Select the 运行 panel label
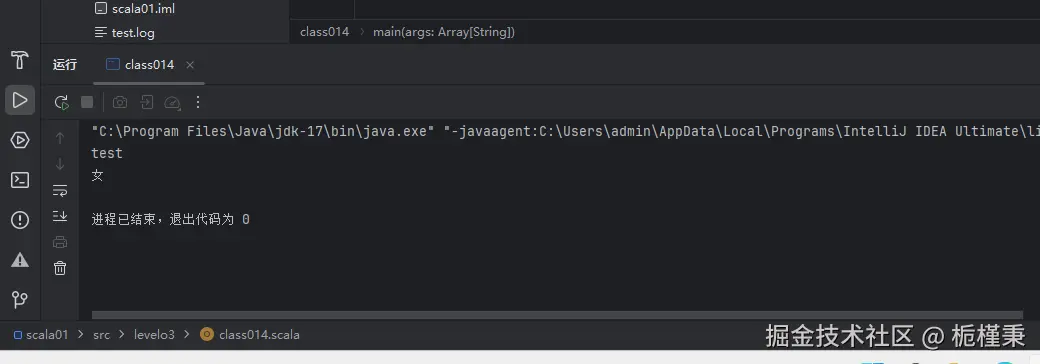This screenshot has width=1040, height=364. pos(65,64)
